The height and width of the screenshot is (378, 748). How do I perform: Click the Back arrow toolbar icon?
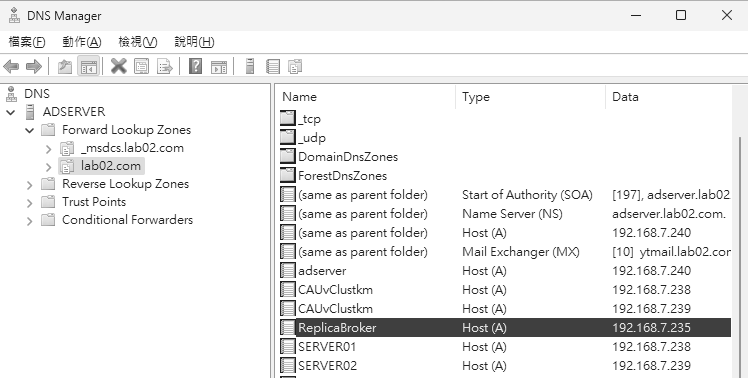pos(11,66)
